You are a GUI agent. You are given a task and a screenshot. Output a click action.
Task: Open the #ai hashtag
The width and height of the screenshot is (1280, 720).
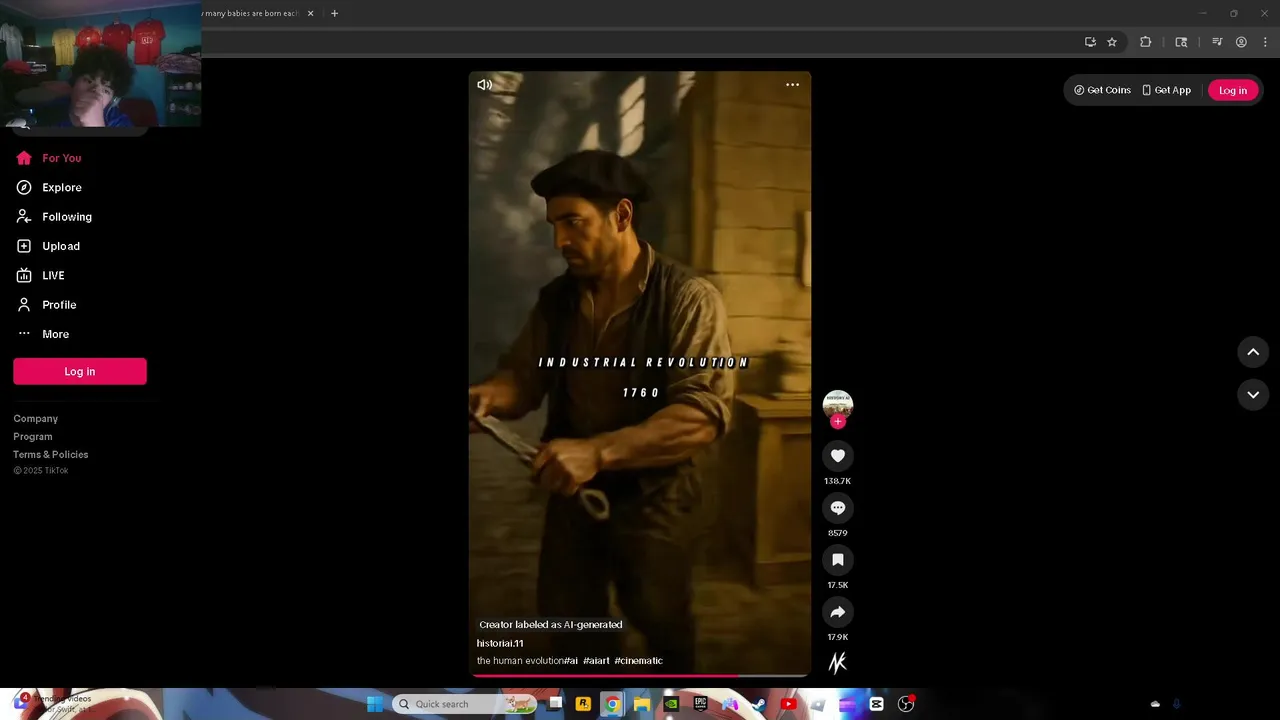pos(571,661)
